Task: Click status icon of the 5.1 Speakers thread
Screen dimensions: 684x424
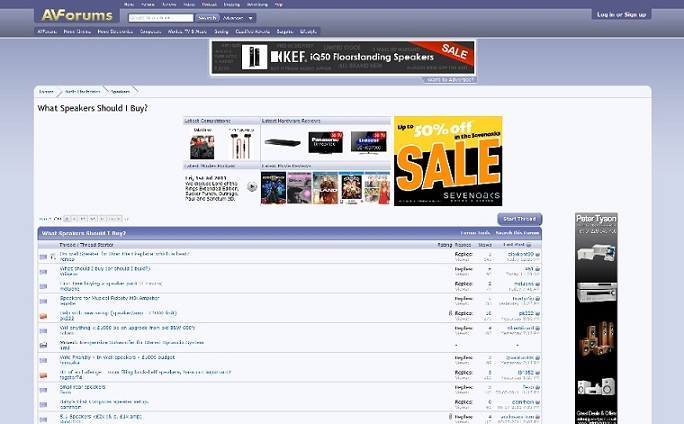Action: [43, 419]
